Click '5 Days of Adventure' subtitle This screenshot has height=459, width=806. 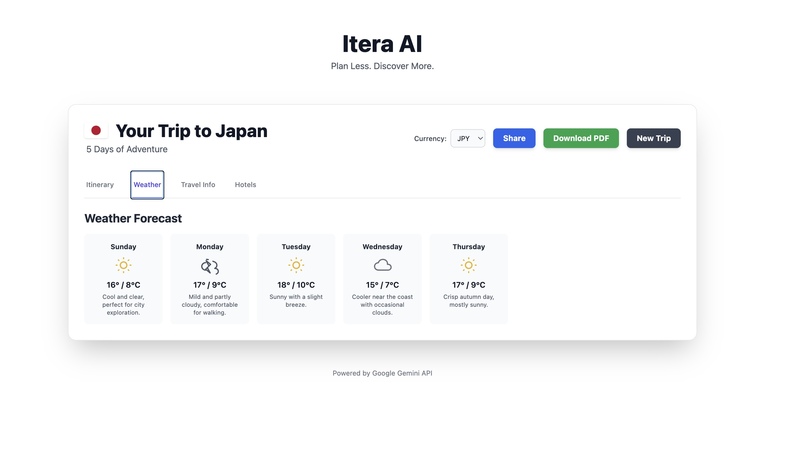click(x=127, y=149)
